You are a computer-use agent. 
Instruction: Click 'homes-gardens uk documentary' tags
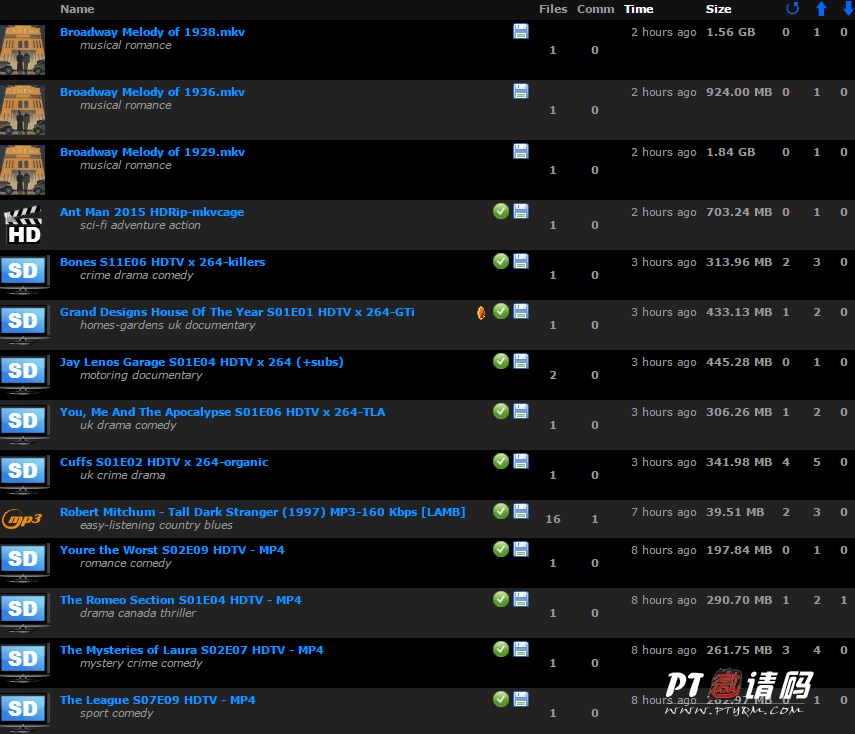[167, 325]
